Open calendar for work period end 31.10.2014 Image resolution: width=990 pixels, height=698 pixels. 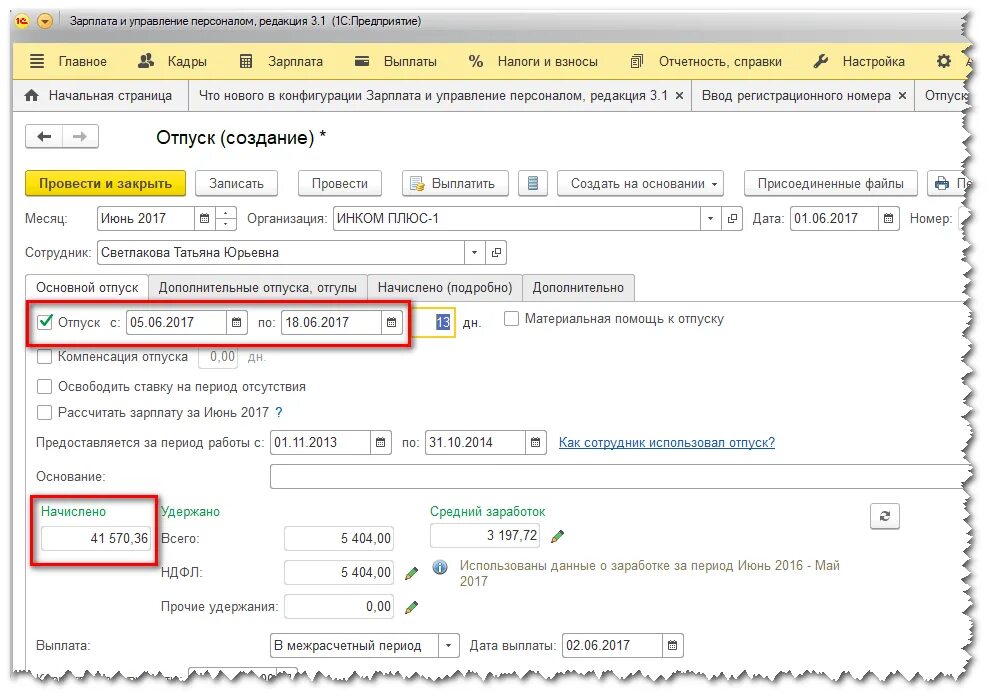(535, 442)
